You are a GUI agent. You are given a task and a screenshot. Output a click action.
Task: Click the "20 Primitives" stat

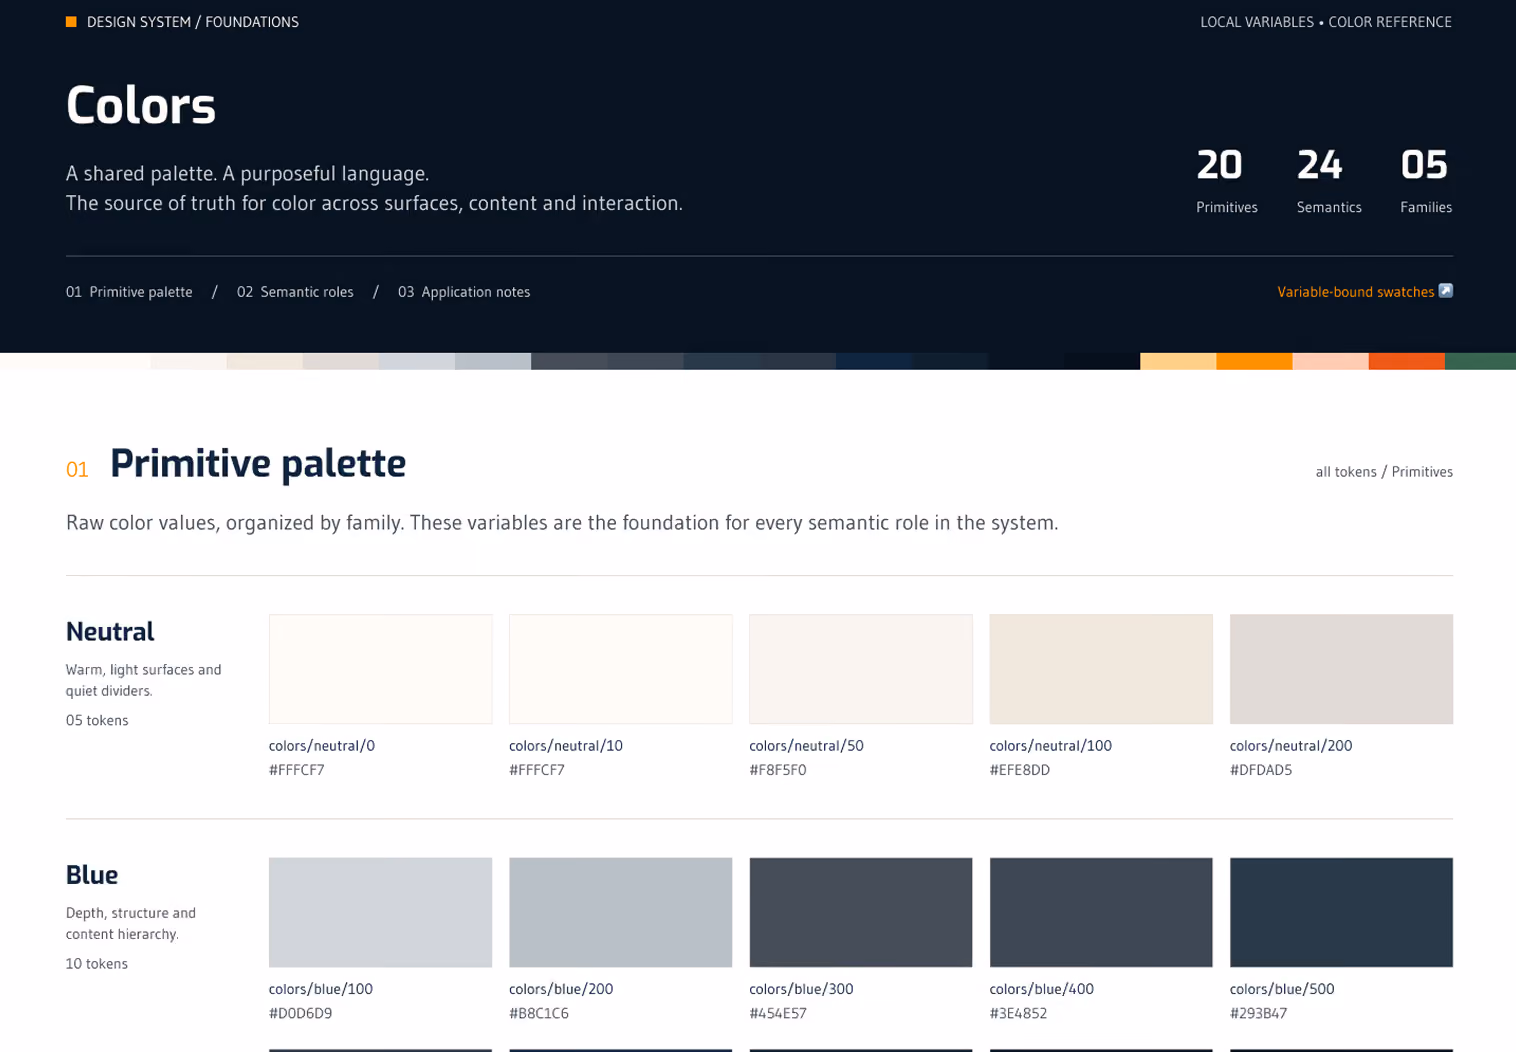point(1226,180)
